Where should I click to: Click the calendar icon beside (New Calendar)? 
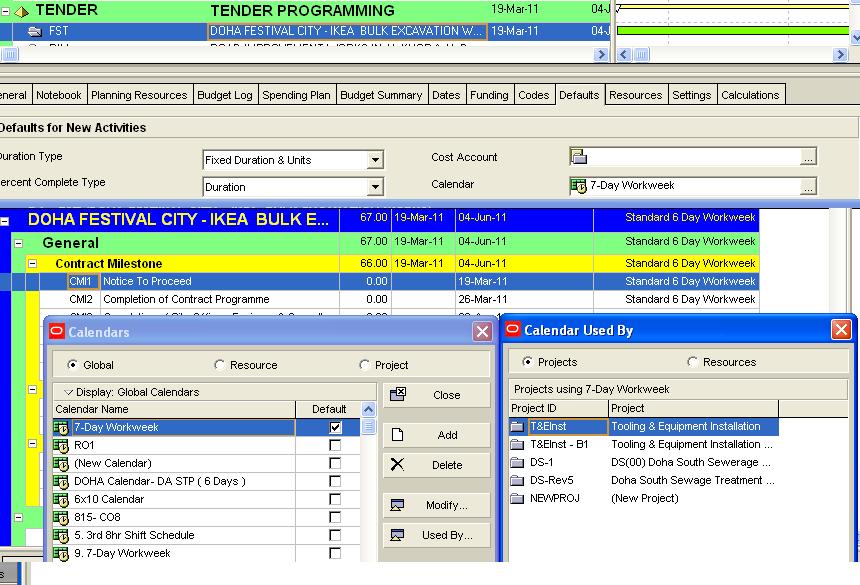(x=61, y=463)
